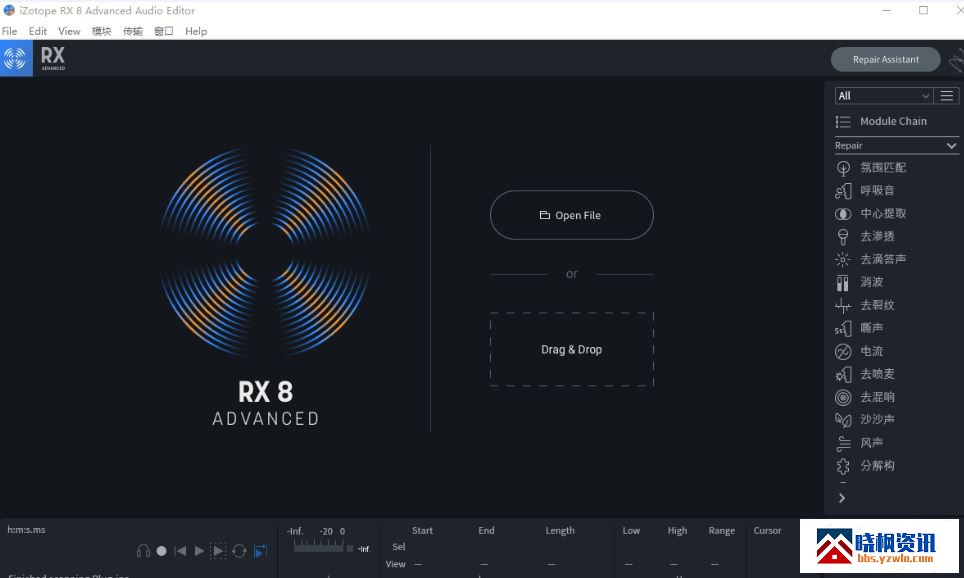Open the Module Chain

[881, 121]
